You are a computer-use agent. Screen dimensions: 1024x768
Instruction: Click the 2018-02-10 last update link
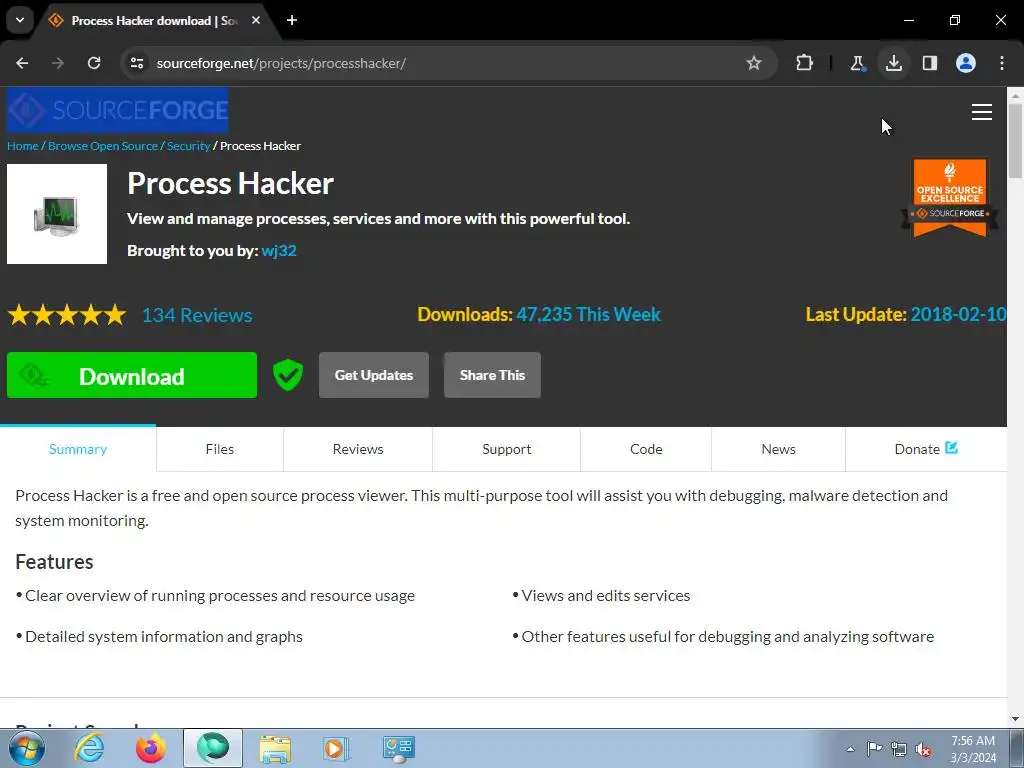tap(958, 314)
